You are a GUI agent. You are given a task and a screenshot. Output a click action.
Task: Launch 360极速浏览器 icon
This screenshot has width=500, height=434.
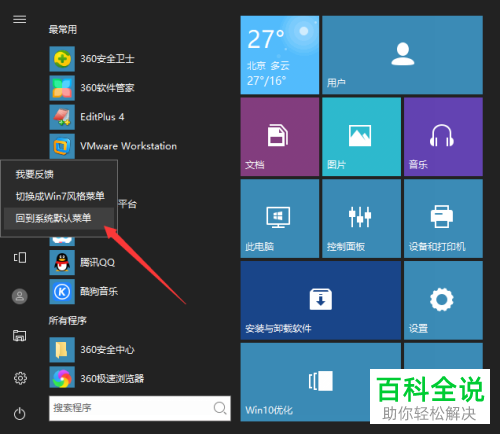pyautogui.click(x=62, y=378)
